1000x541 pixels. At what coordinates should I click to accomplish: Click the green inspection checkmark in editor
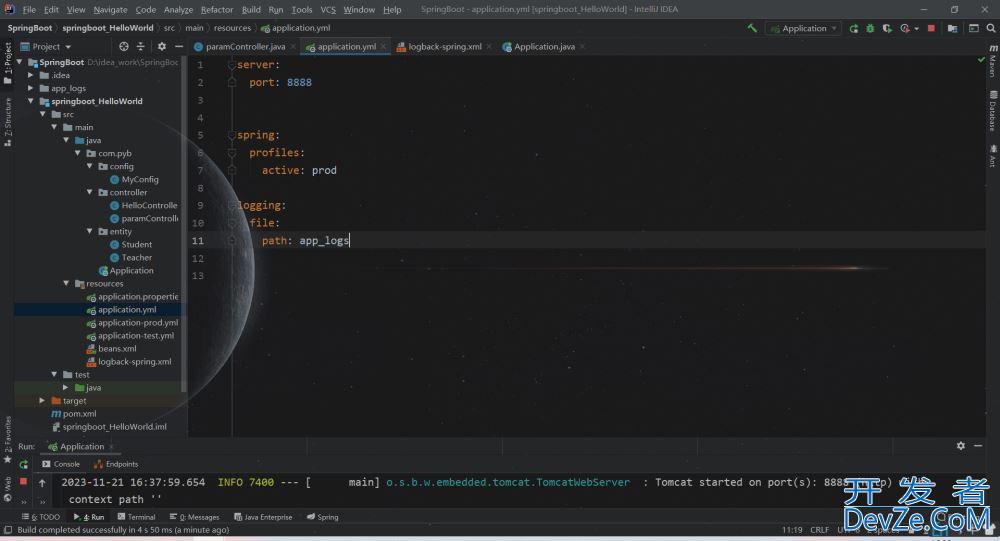982,59
